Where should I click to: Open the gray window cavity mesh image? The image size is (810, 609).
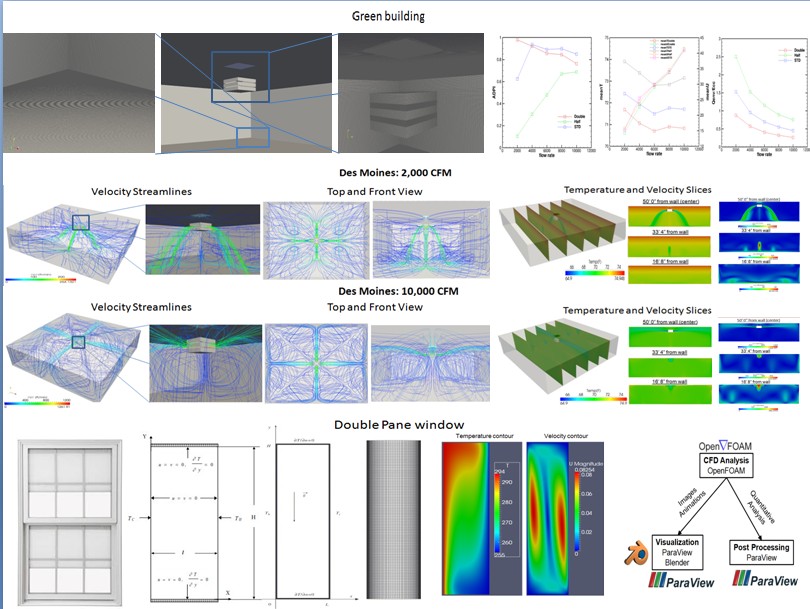394,520
